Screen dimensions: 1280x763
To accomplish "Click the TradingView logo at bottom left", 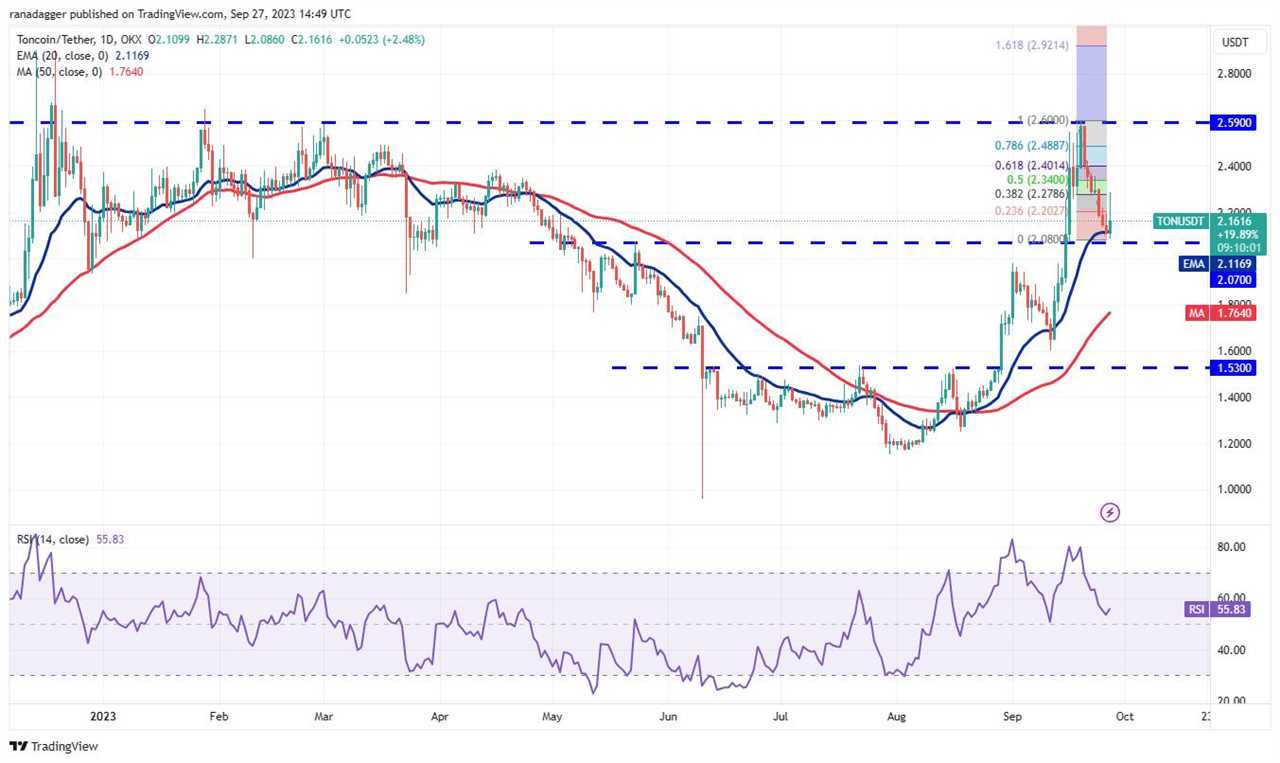I will pyautogui.click(x=54, y=746).
